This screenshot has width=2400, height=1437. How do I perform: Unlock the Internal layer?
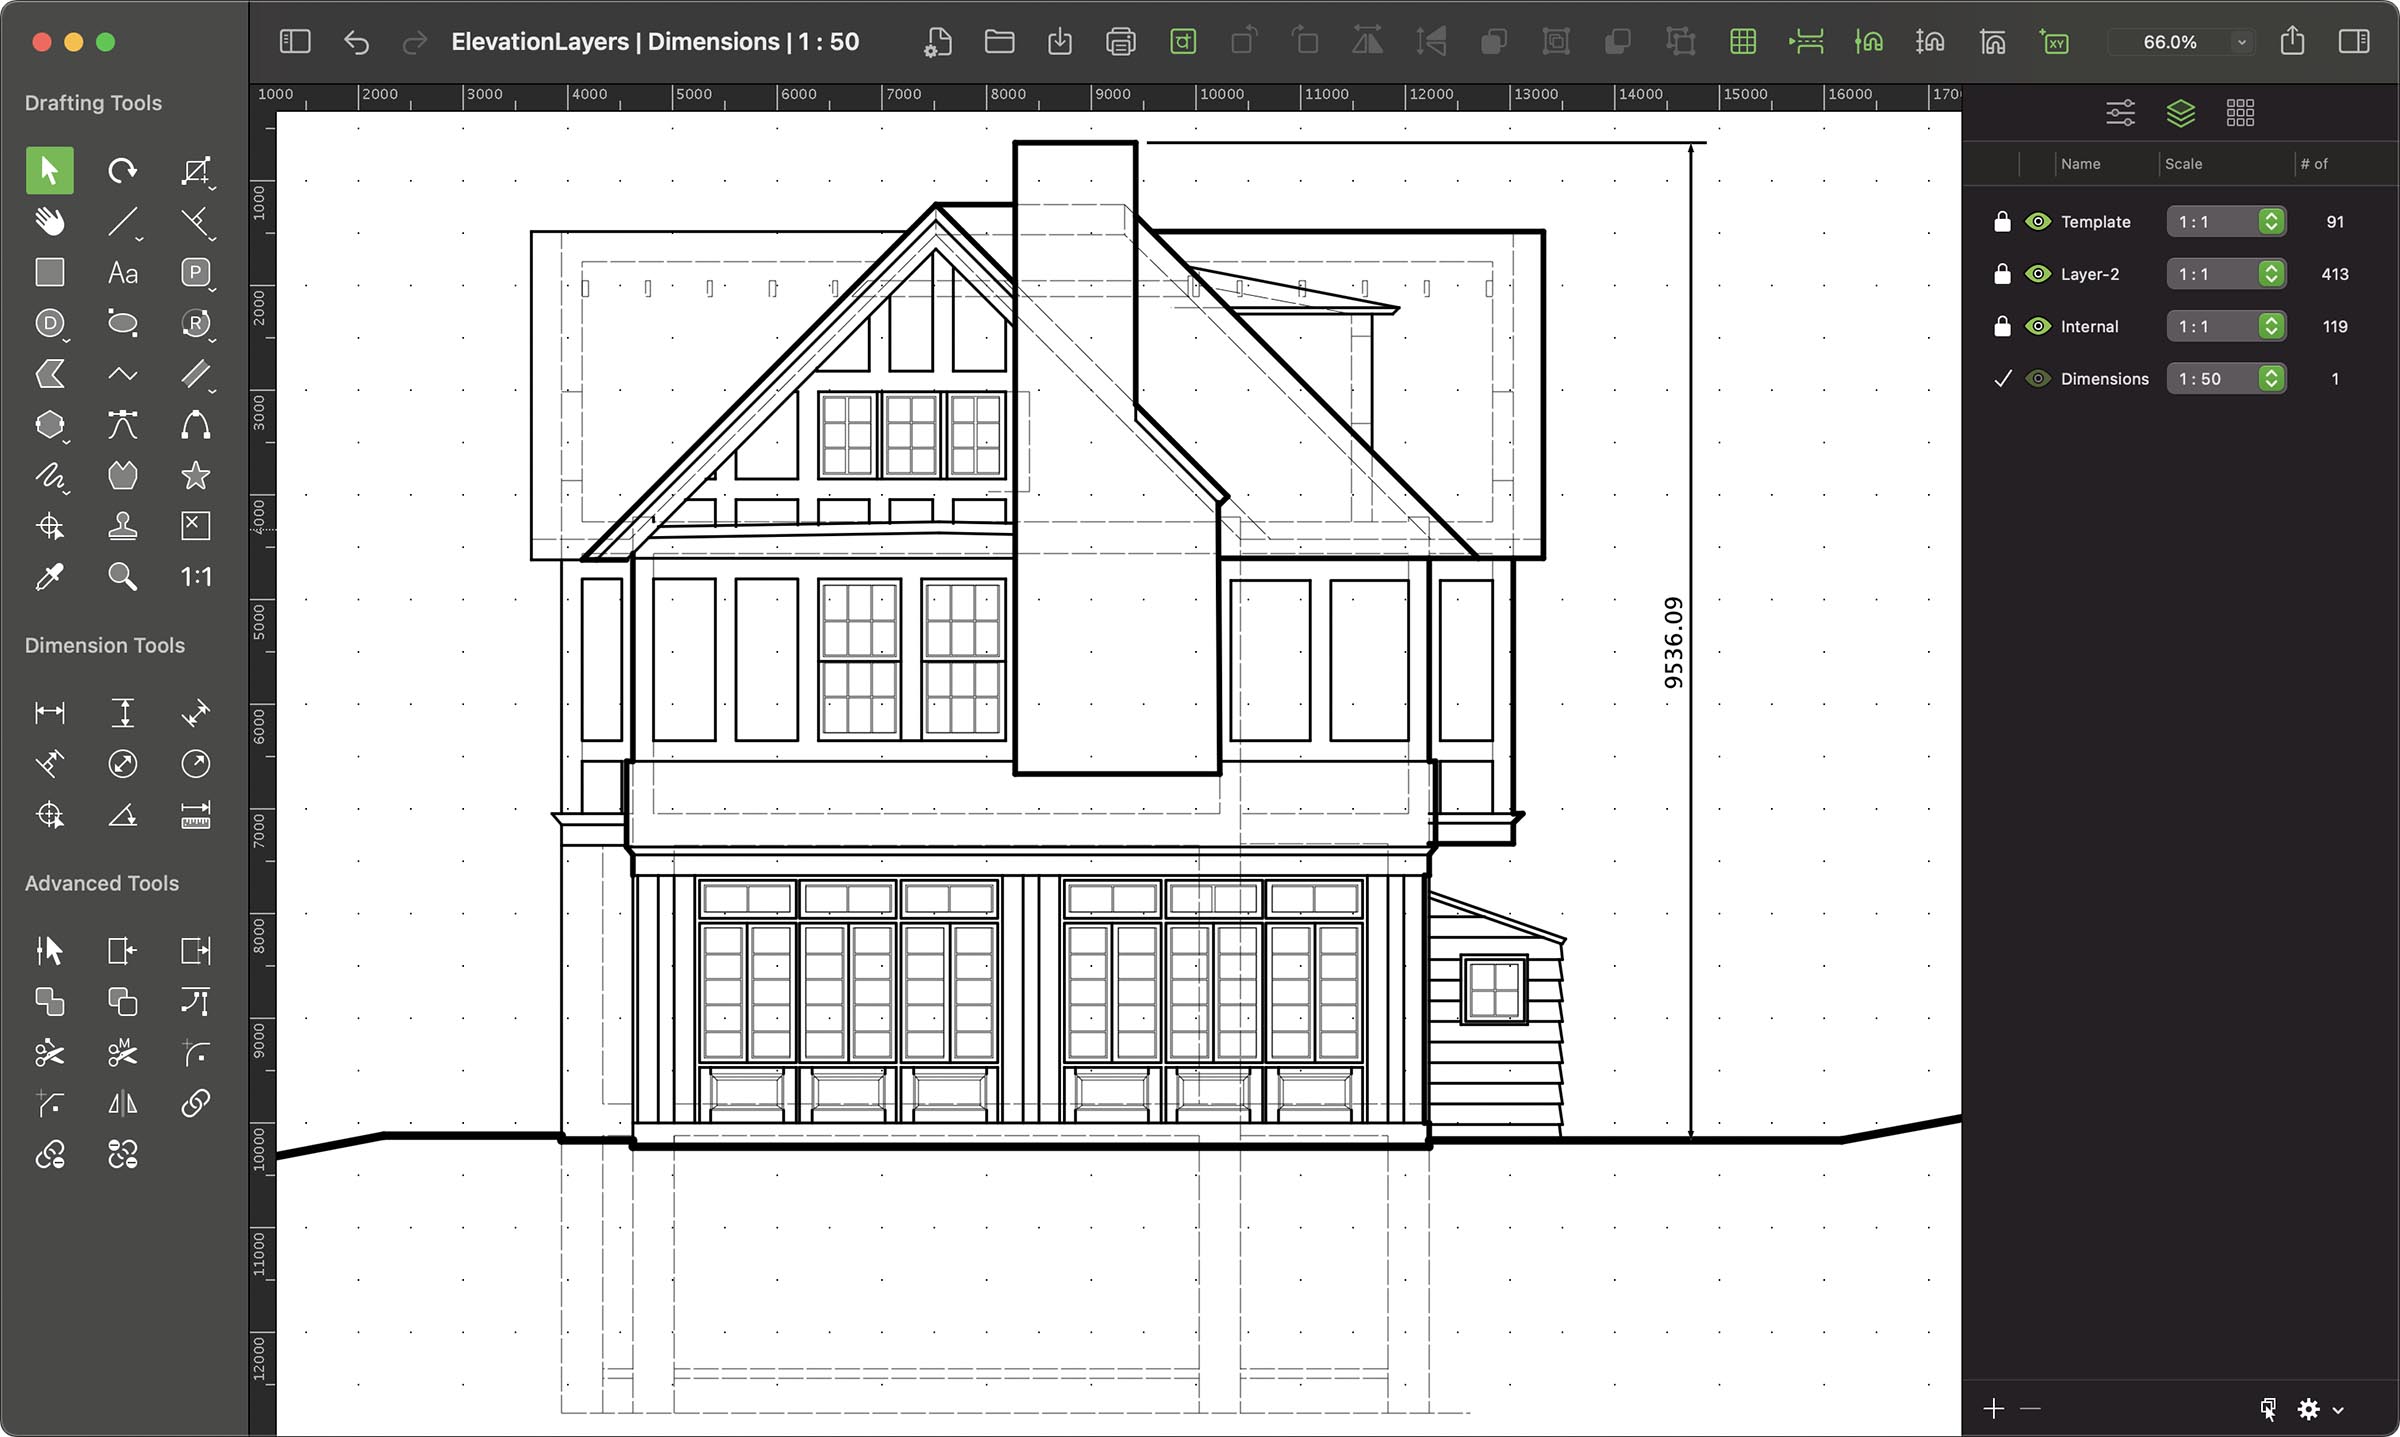click(2002, 326)
